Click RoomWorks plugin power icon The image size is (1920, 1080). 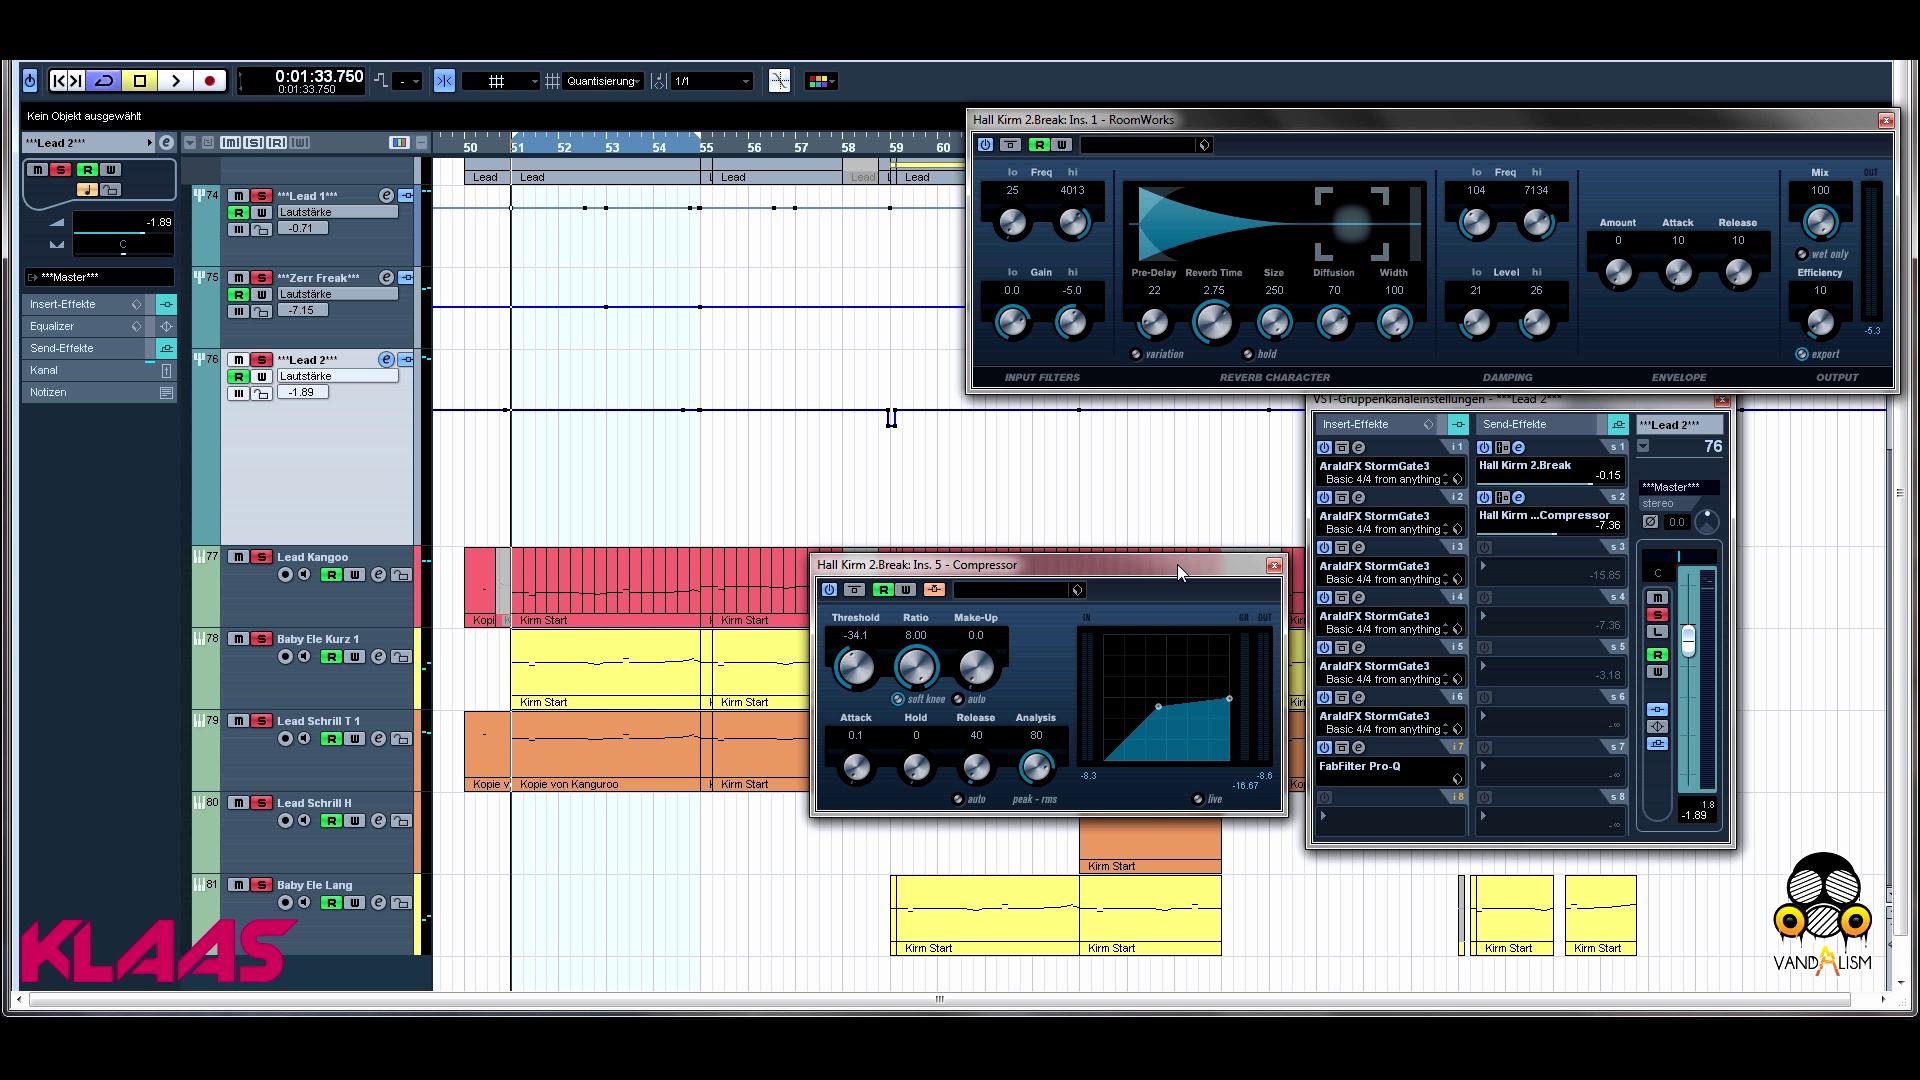click(985, 145)
